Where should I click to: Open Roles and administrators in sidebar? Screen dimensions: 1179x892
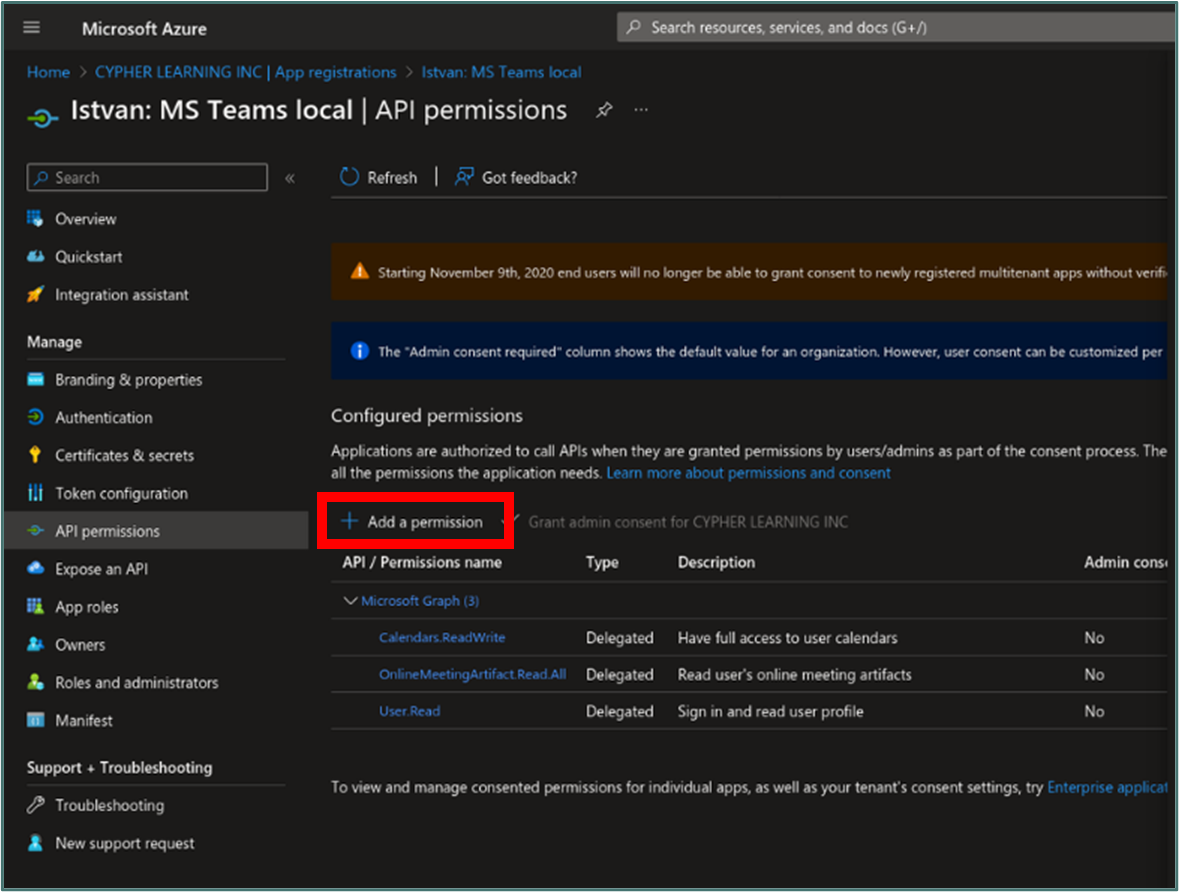[137, 683]
